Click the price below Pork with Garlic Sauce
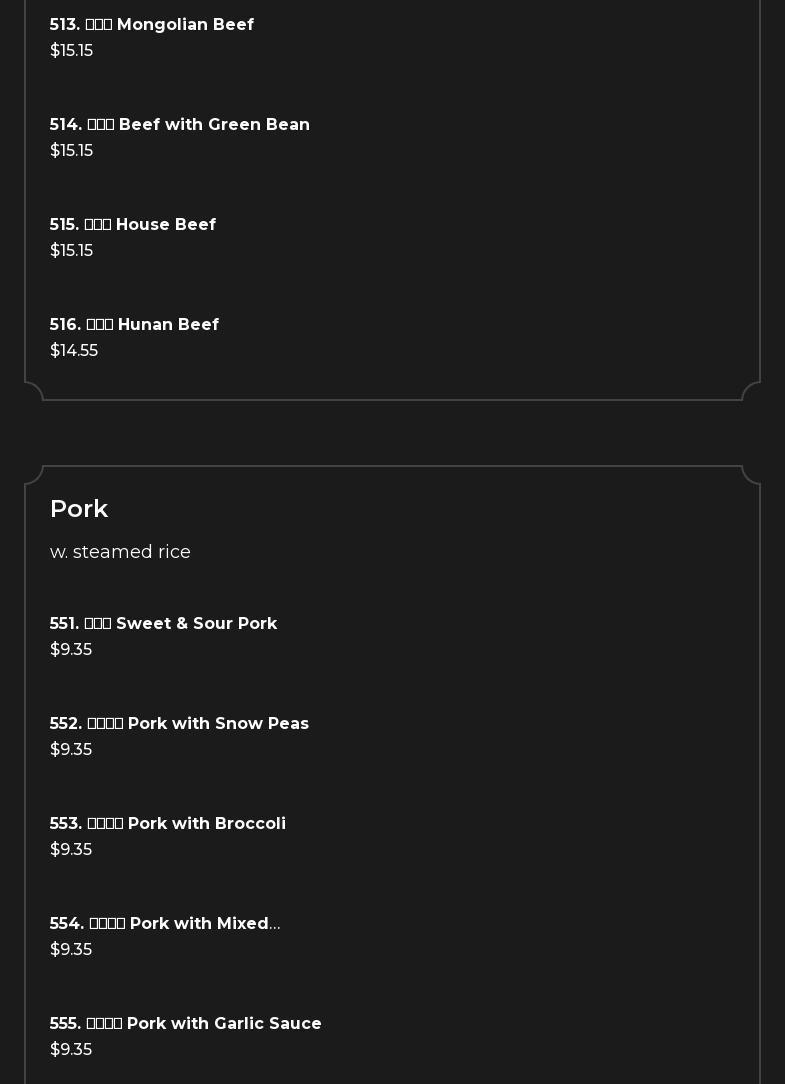The height and width of the screenshot is (1084, 785). (71, 1049)
